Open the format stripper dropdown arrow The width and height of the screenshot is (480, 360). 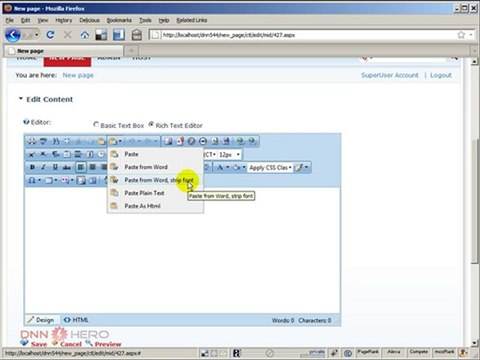pos(306,167)
